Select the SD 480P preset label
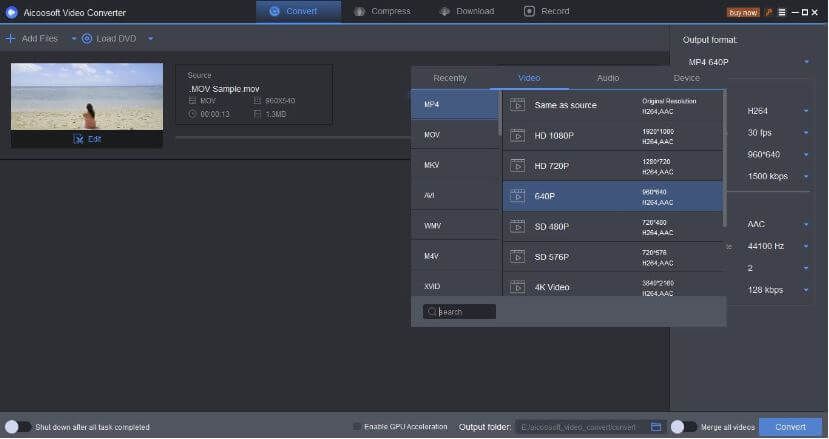Image resolution: width=829 pixels, height=439 pixels. tap(551, 227)
